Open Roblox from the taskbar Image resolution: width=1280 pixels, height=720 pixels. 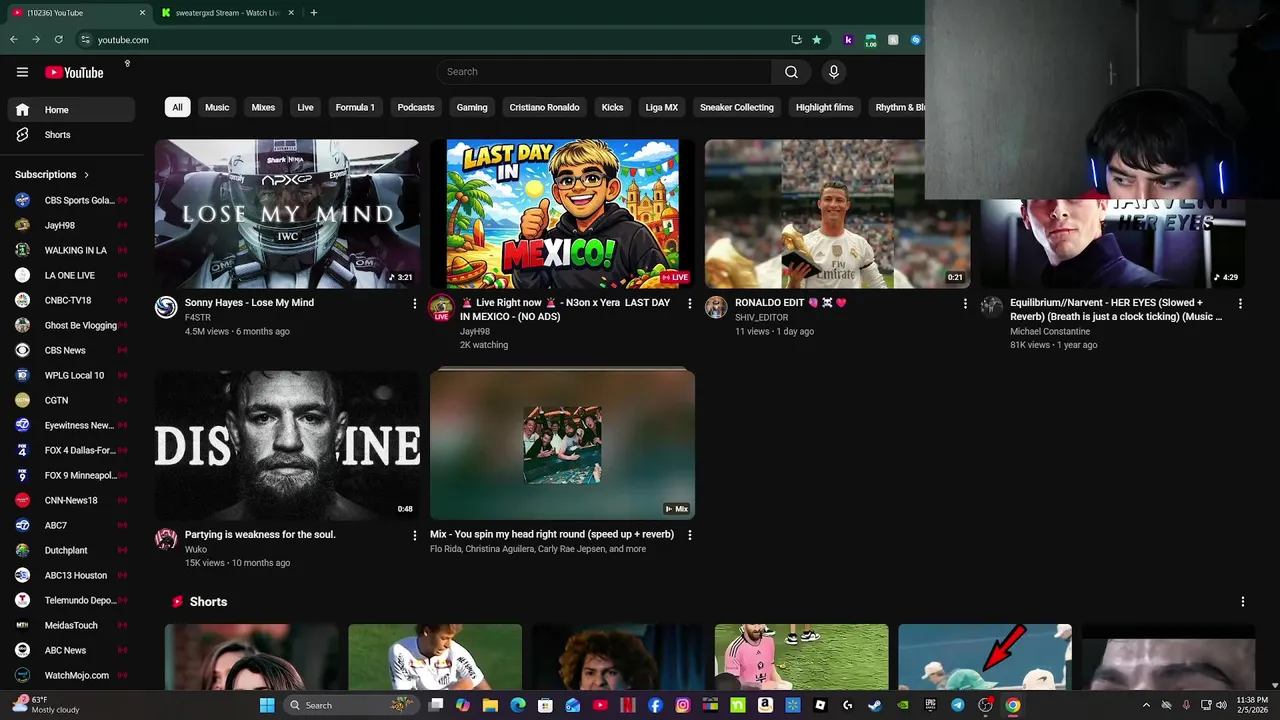[820, 705]
